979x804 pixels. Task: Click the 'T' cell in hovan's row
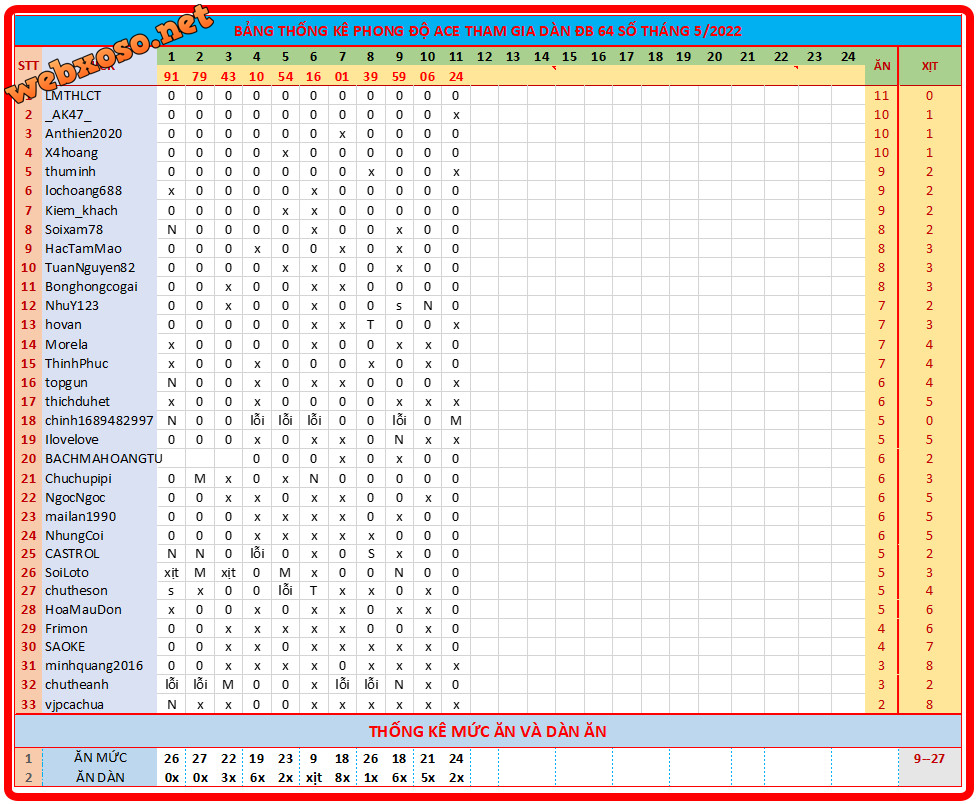(x=370, y=325)
